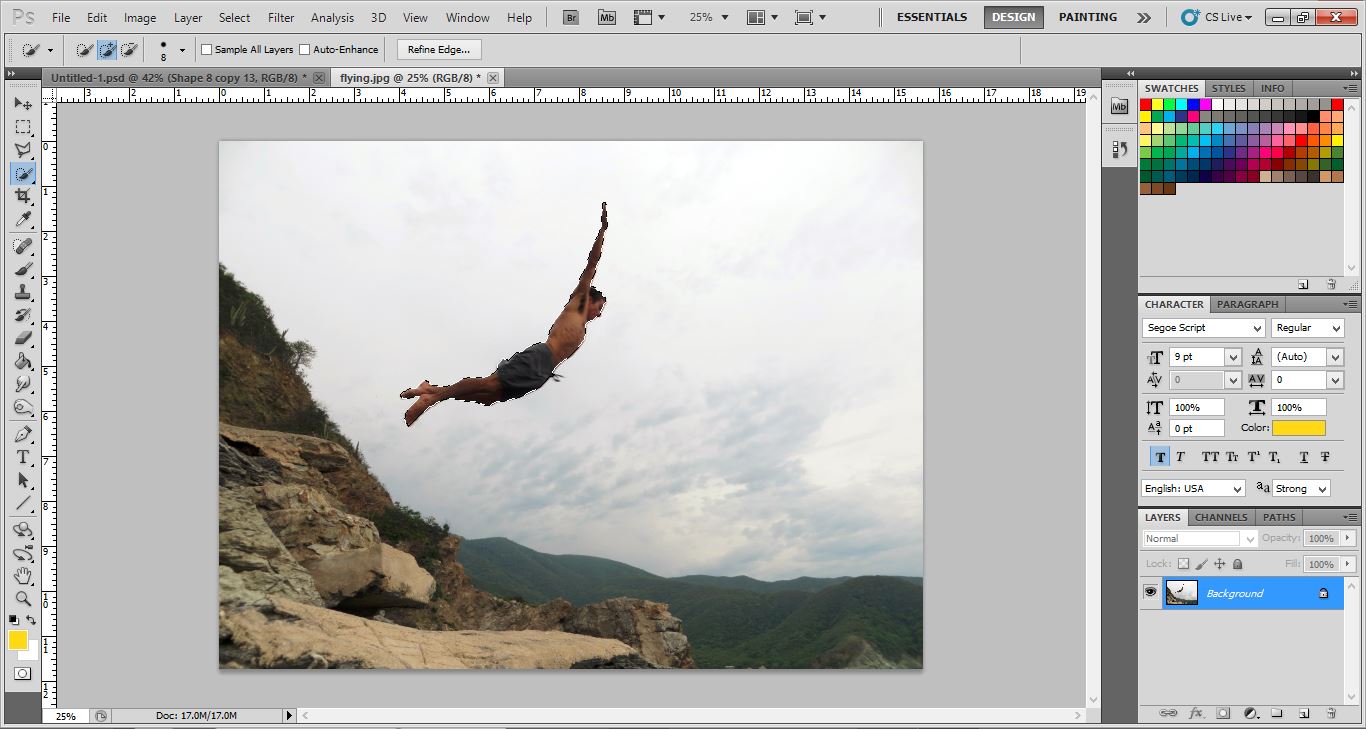Screen dimensions: 1366x729
Task: Switch to the Channels tab
Action: click(1221, 517)
